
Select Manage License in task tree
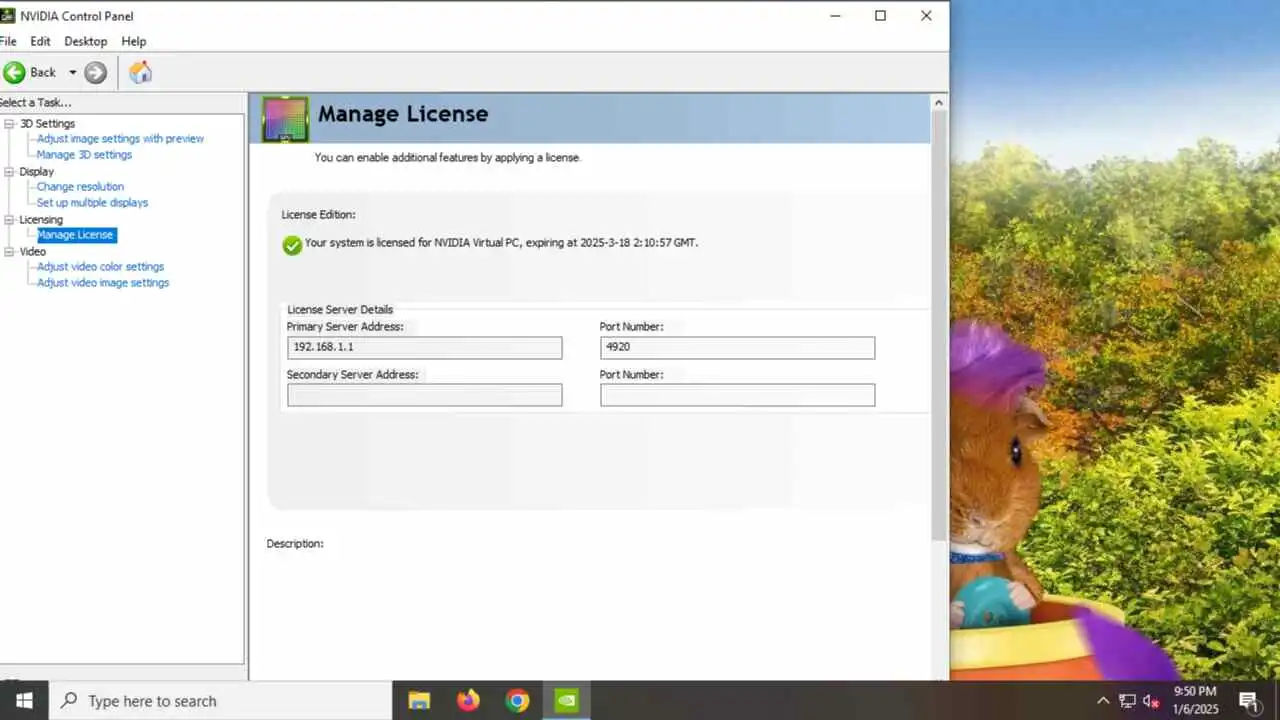point(75,235)
